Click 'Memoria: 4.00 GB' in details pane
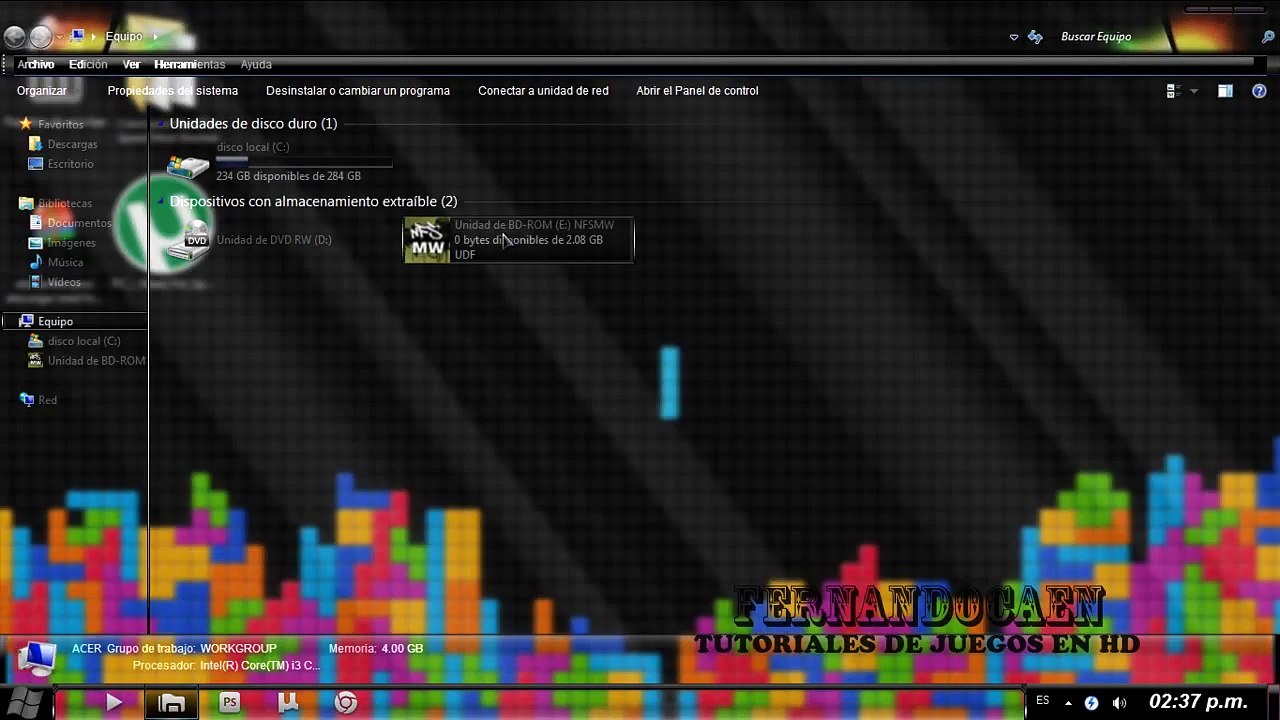Image resolution: width=1280 pixels, height=720 pixels. [x=376, y=648]
